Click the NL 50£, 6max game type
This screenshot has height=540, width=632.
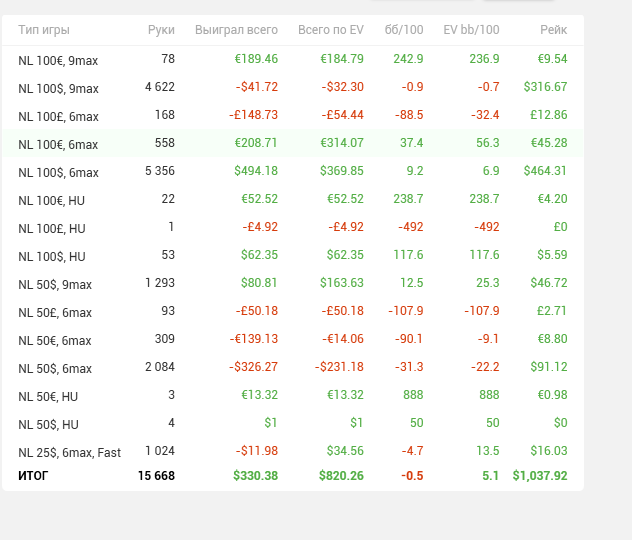pyautogui.click(x=55, y=313)
